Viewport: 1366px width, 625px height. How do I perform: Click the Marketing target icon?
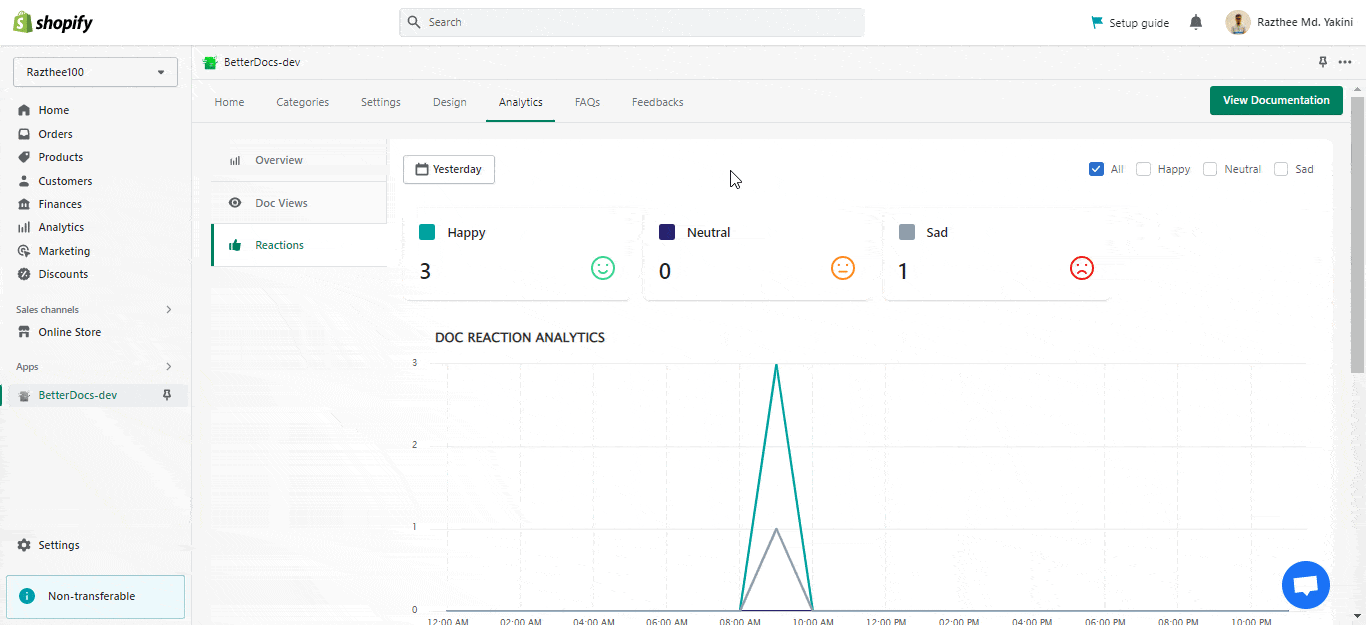(x=24, y=251)
